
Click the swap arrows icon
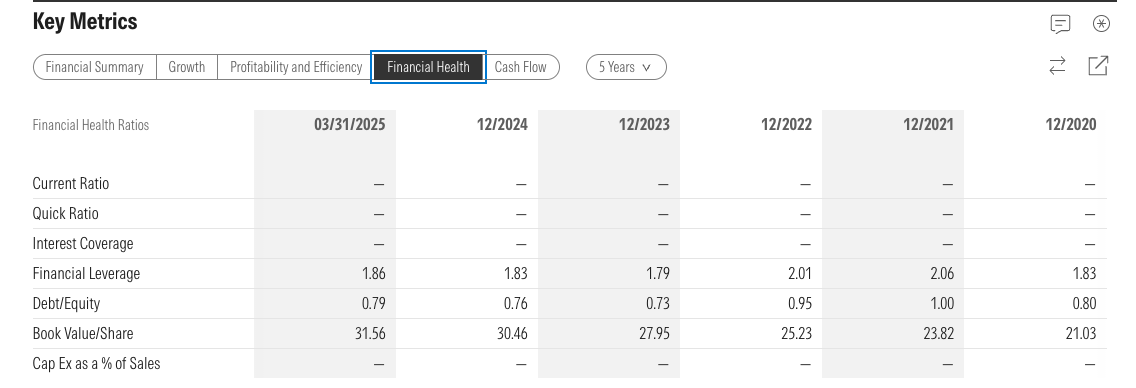click(1057, 66)
